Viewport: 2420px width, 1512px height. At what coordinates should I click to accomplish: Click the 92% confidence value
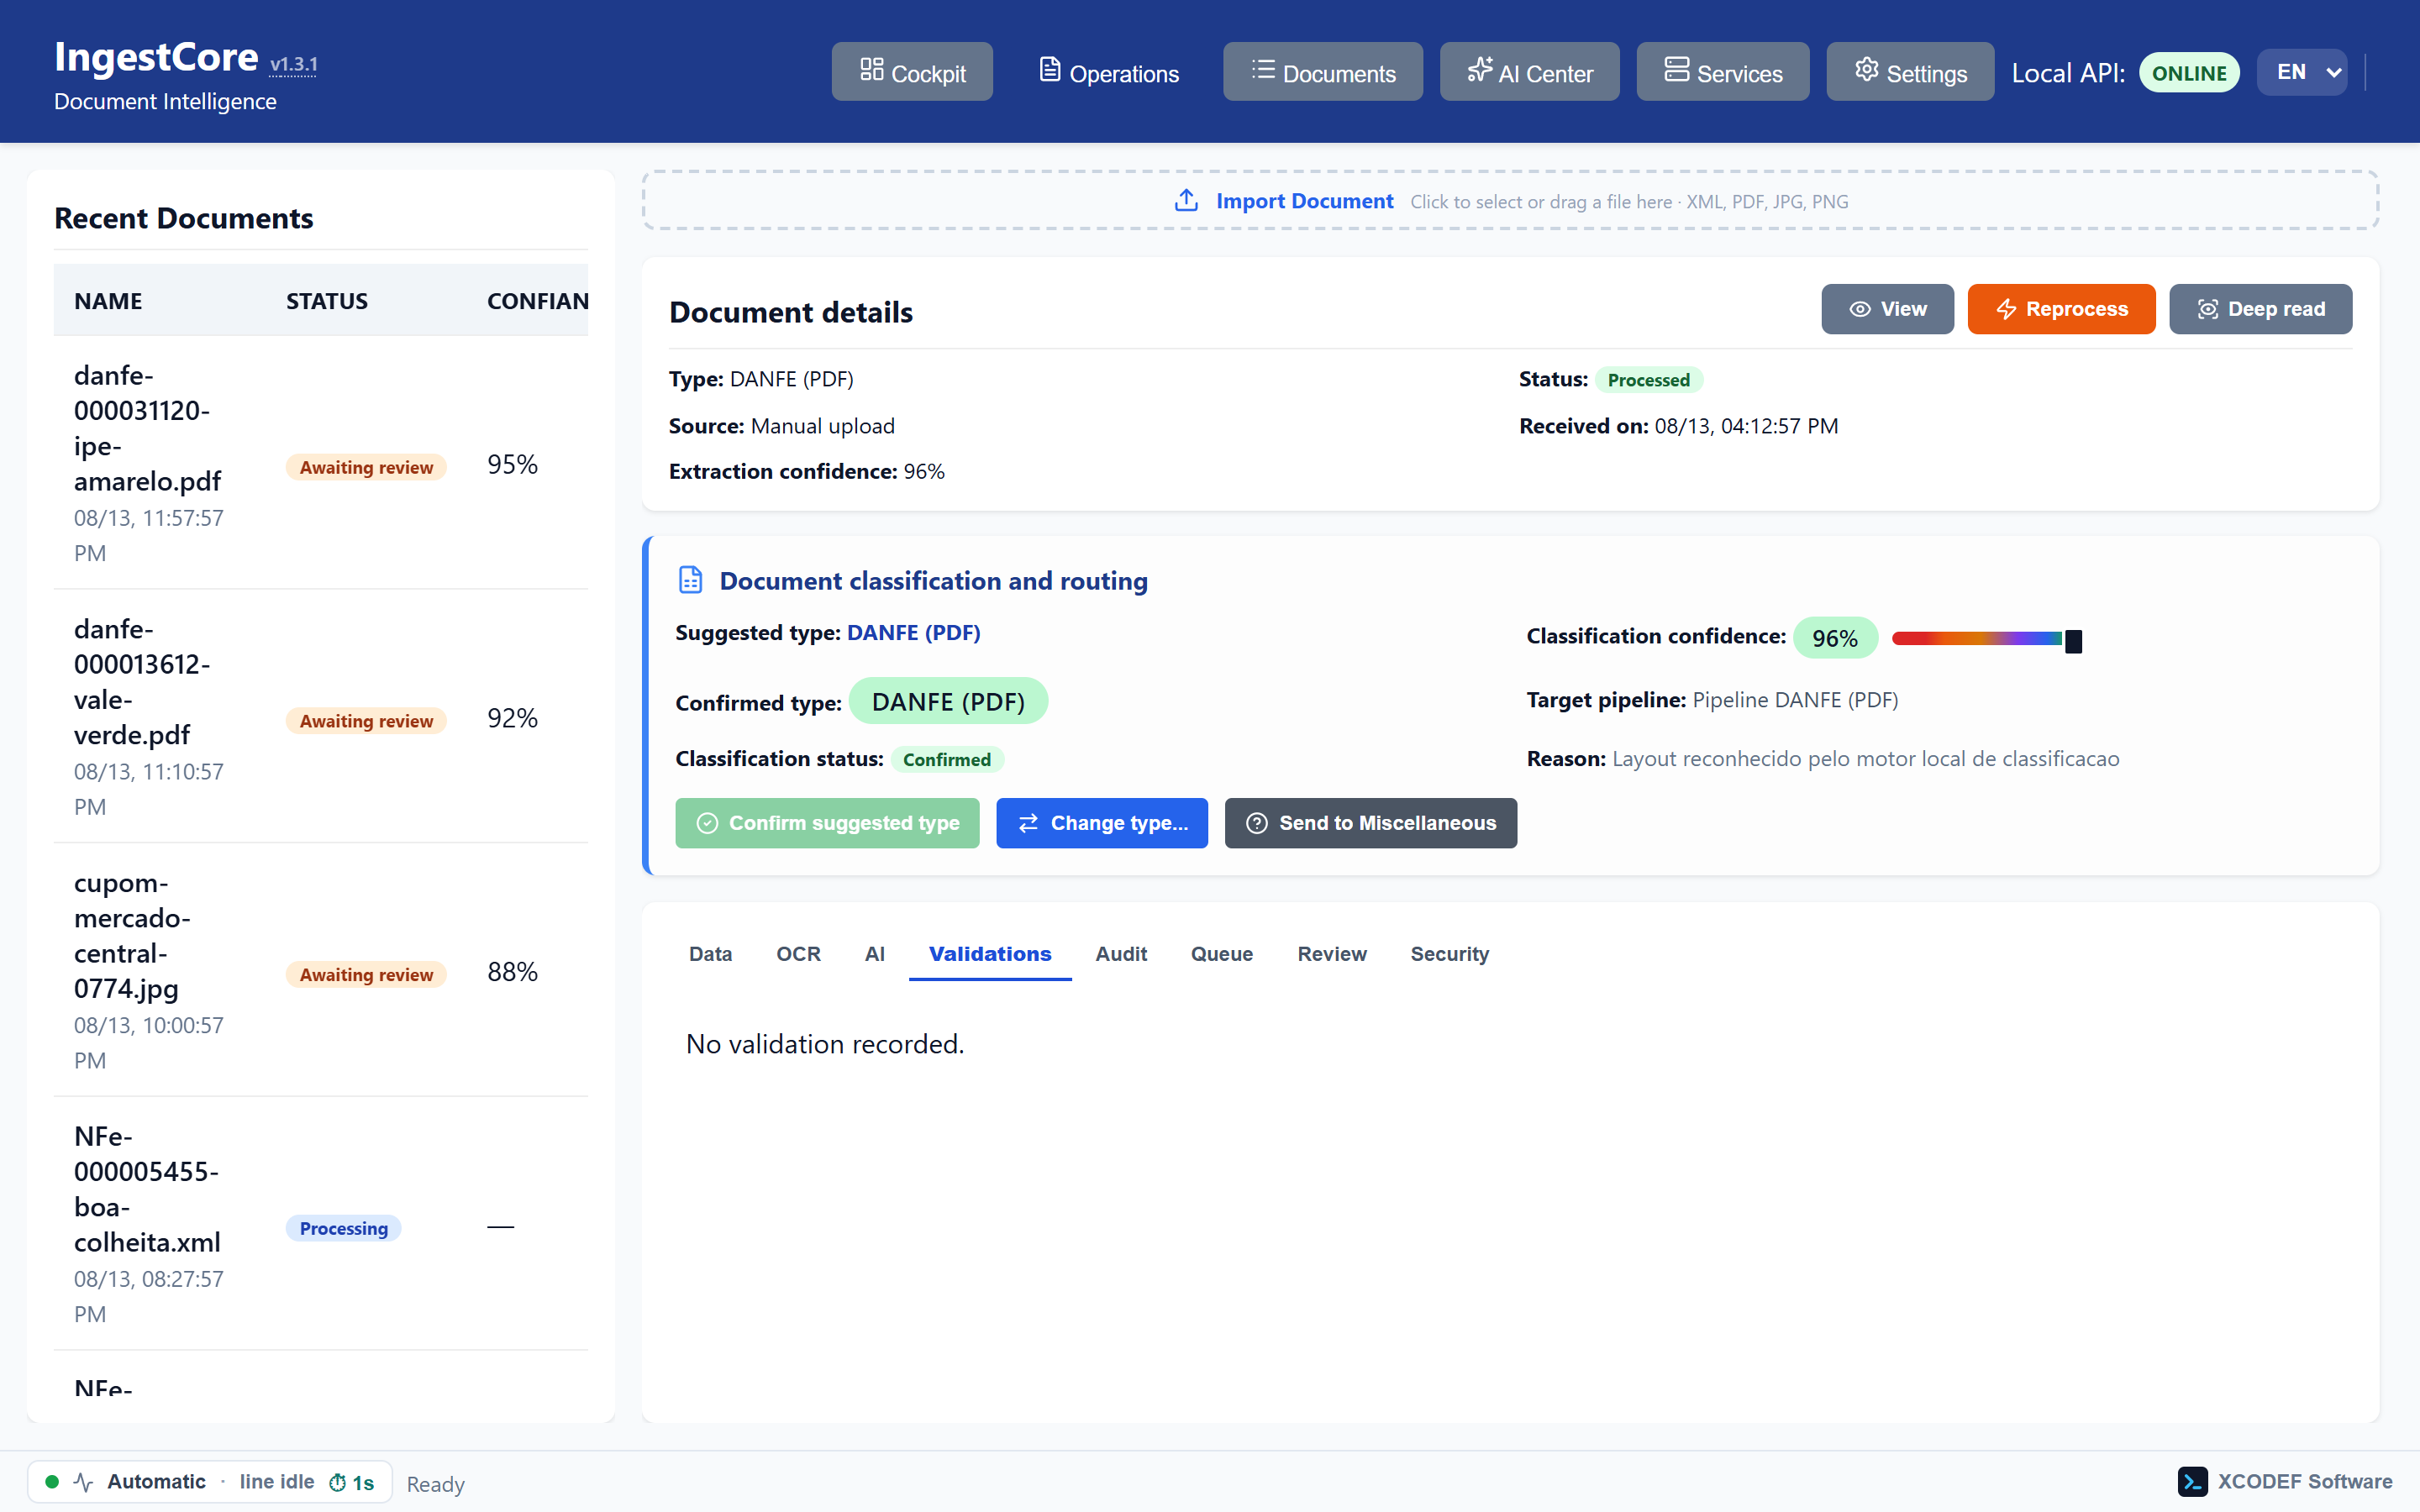tap(512, 718)
